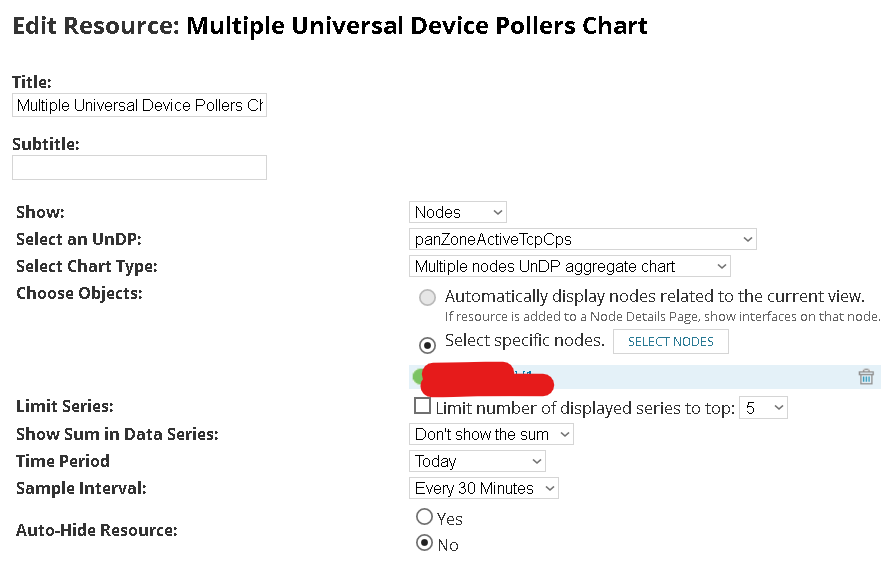This screenshot has height=571, width=892.
Task: Open the Time Period dropdown
Action: pyautogui.click(x=478, y=461)
